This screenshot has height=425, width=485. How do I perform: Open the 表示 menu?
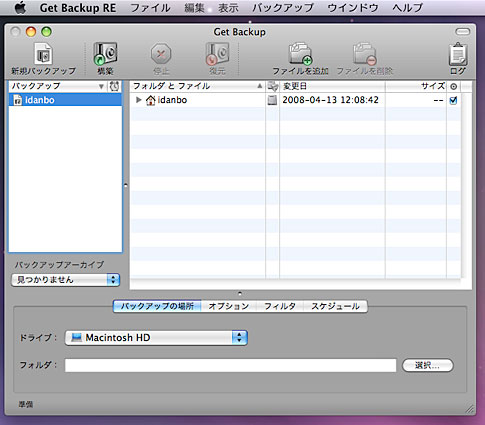[228, 8]
